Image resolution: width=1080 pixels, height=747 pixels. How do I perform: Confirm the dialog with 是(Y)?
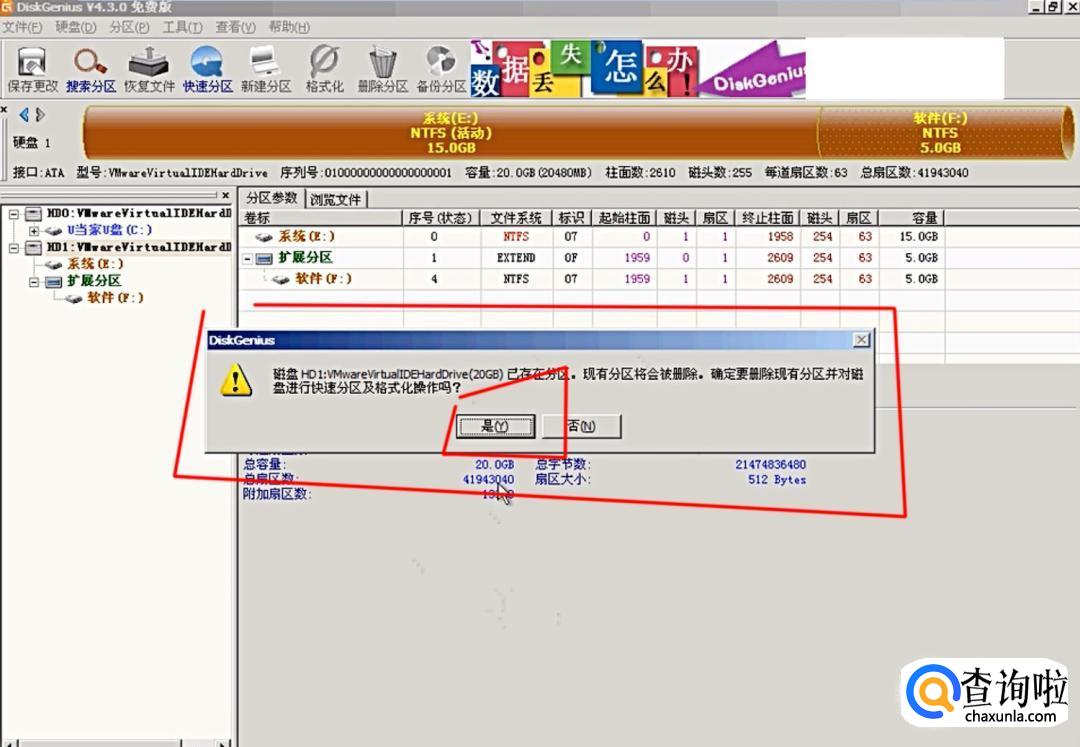[x=495, y=426]
